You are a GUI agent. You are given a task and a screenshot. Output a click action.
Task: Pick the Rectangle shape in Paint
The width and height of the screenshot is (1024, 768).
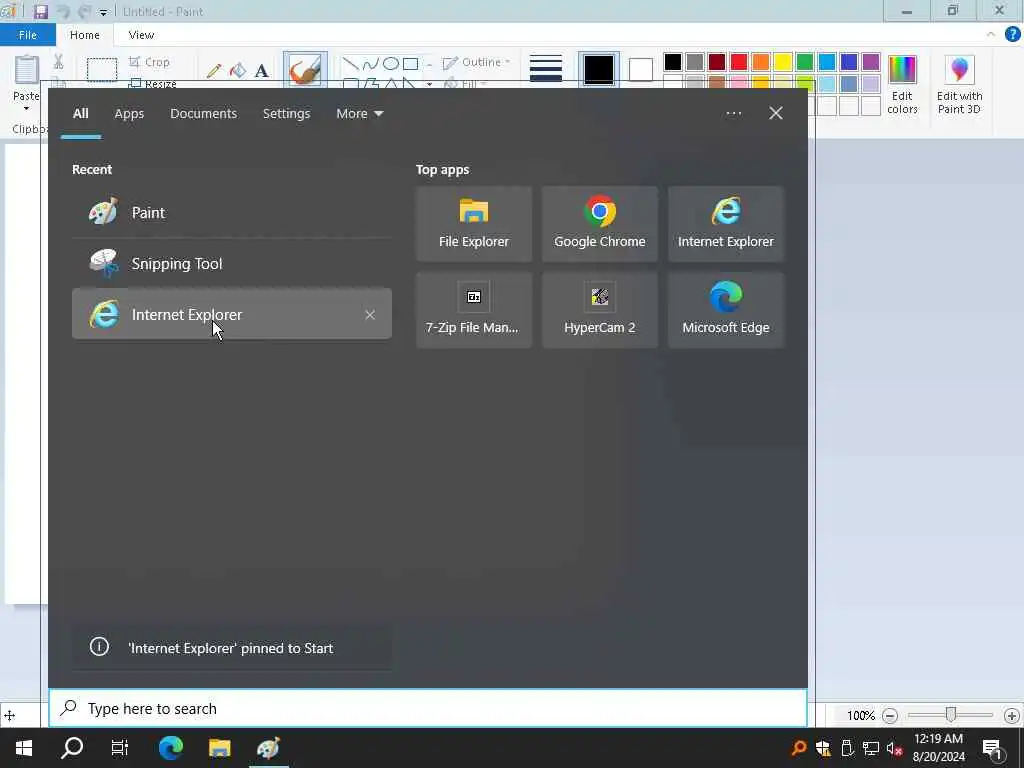410,63
